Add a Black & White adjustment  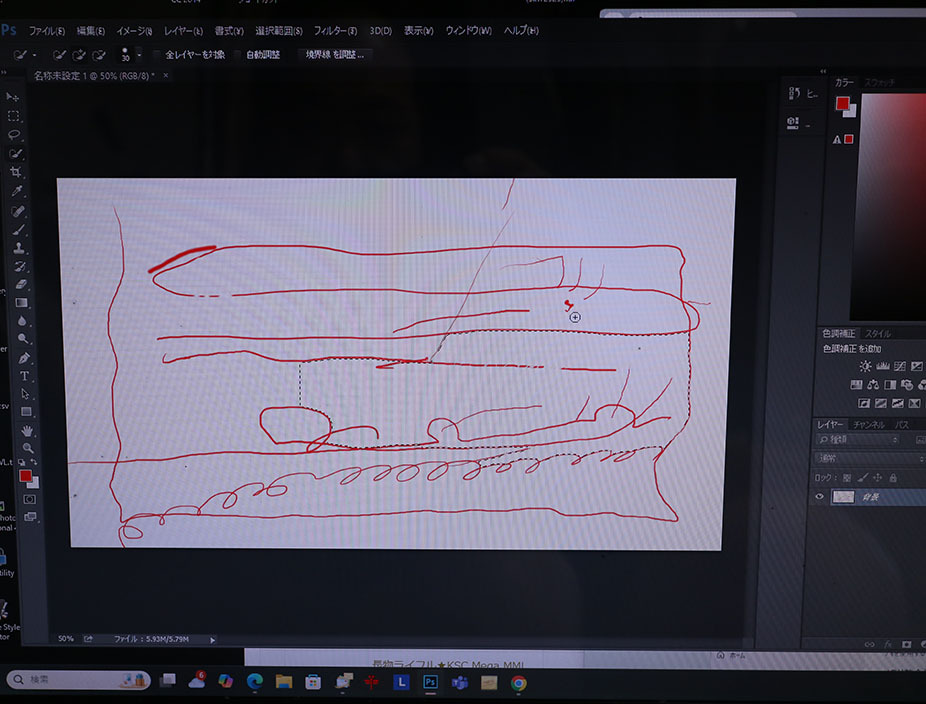pos(890,385)
